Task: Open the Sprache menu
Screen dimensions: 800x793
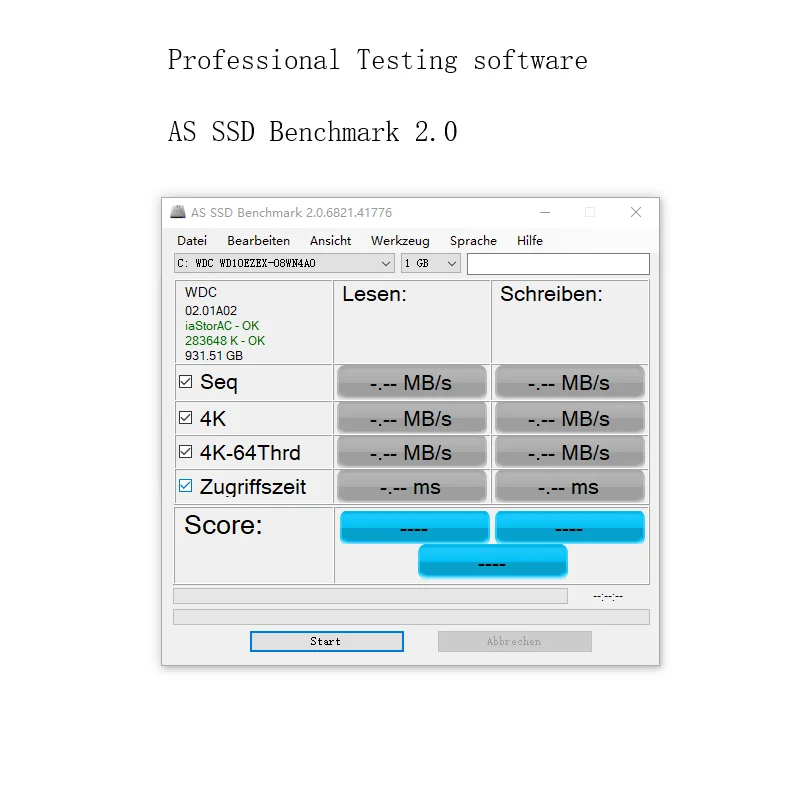Action: coord(473,241)
